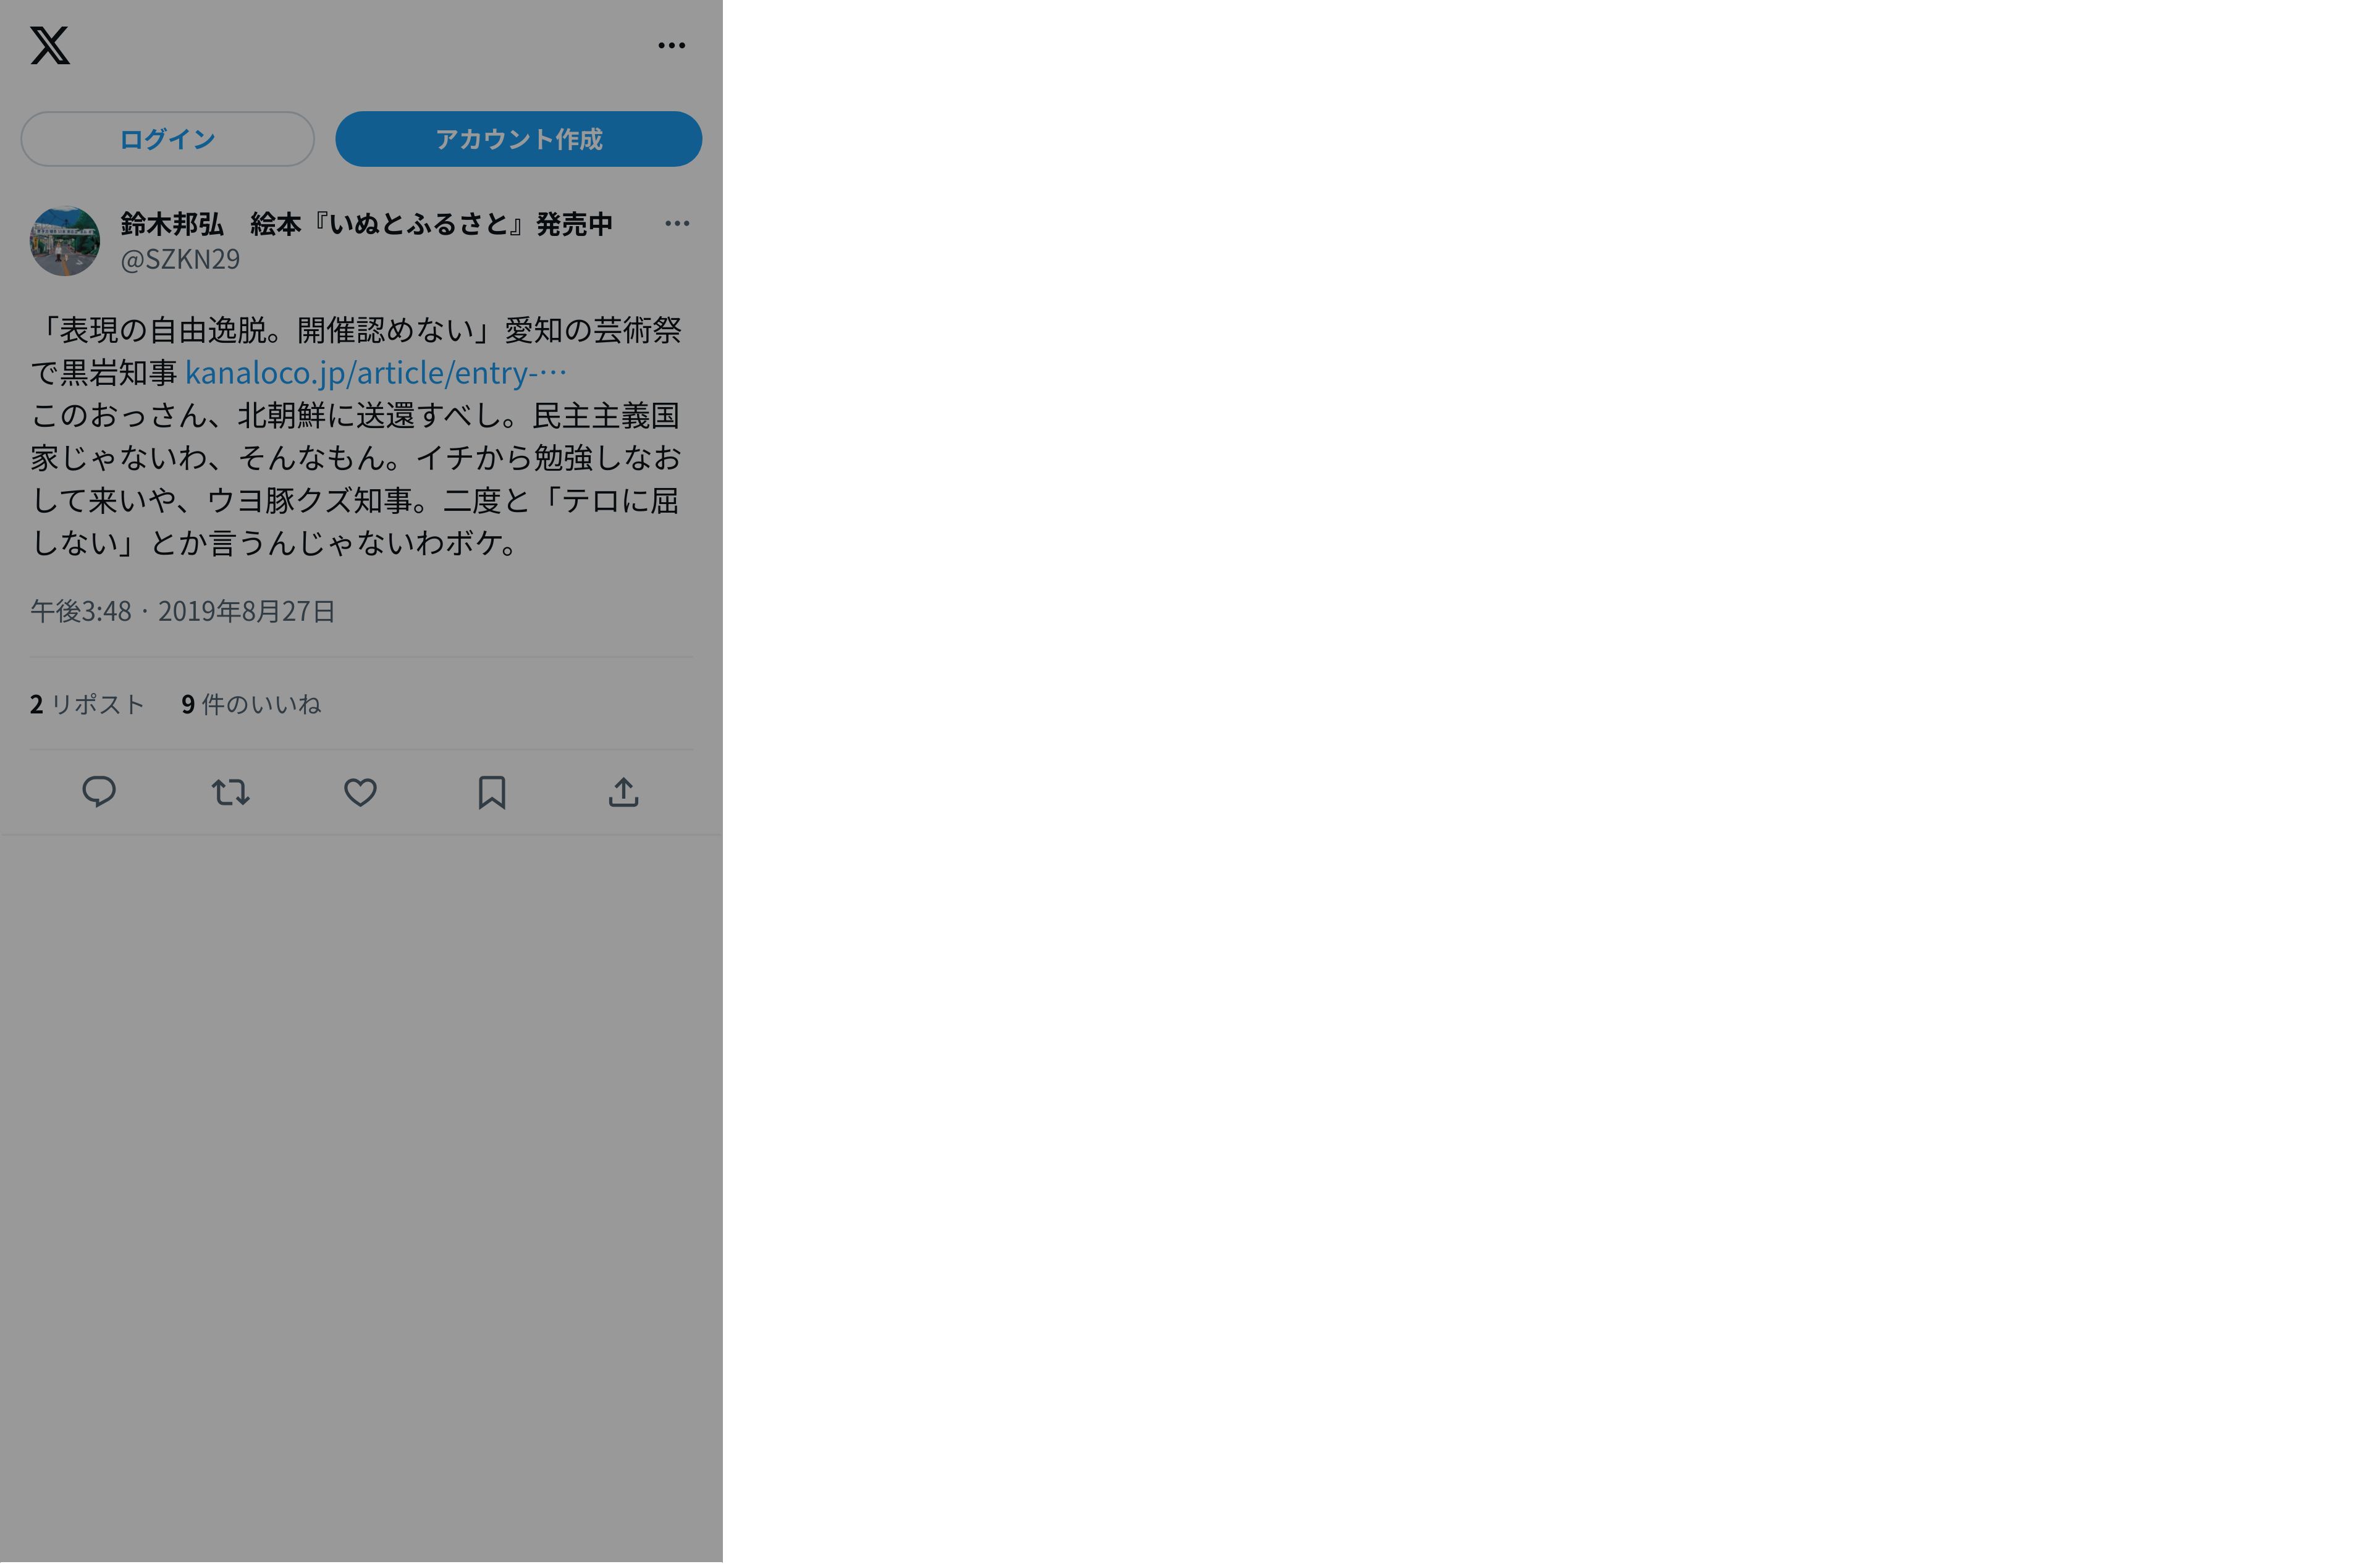This screenshot has height=1564, width=2380.
Task: Click the X logo at top
Action: pos(50,46)
